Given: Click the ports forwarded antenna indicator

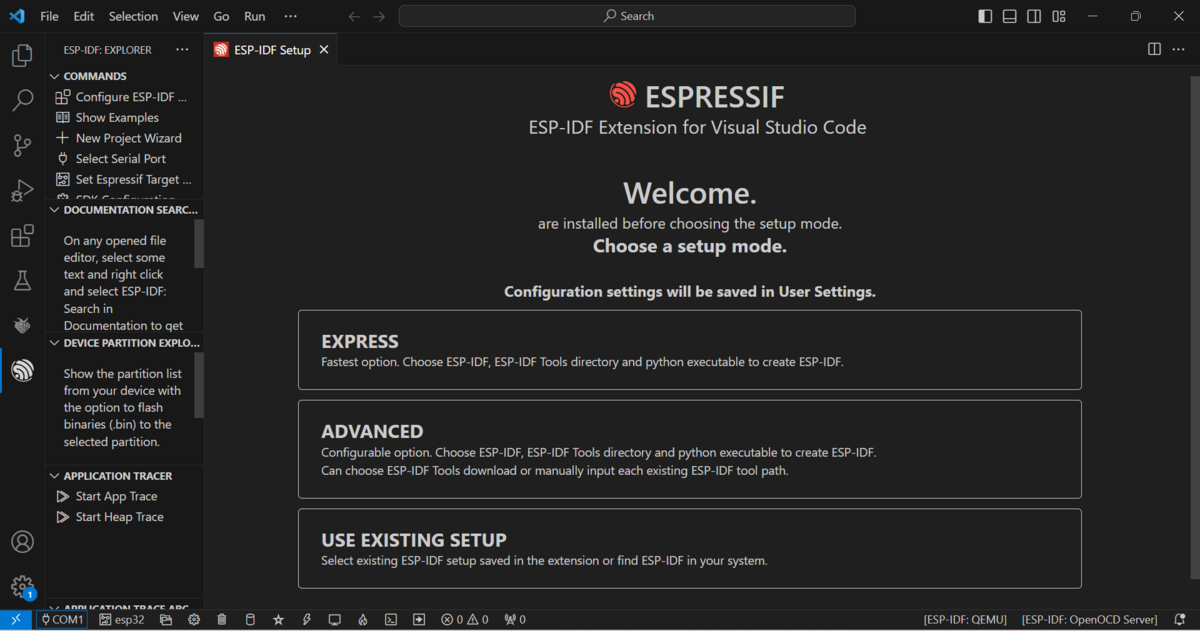Looking at the screenshot, I should [x=515, y=620].
